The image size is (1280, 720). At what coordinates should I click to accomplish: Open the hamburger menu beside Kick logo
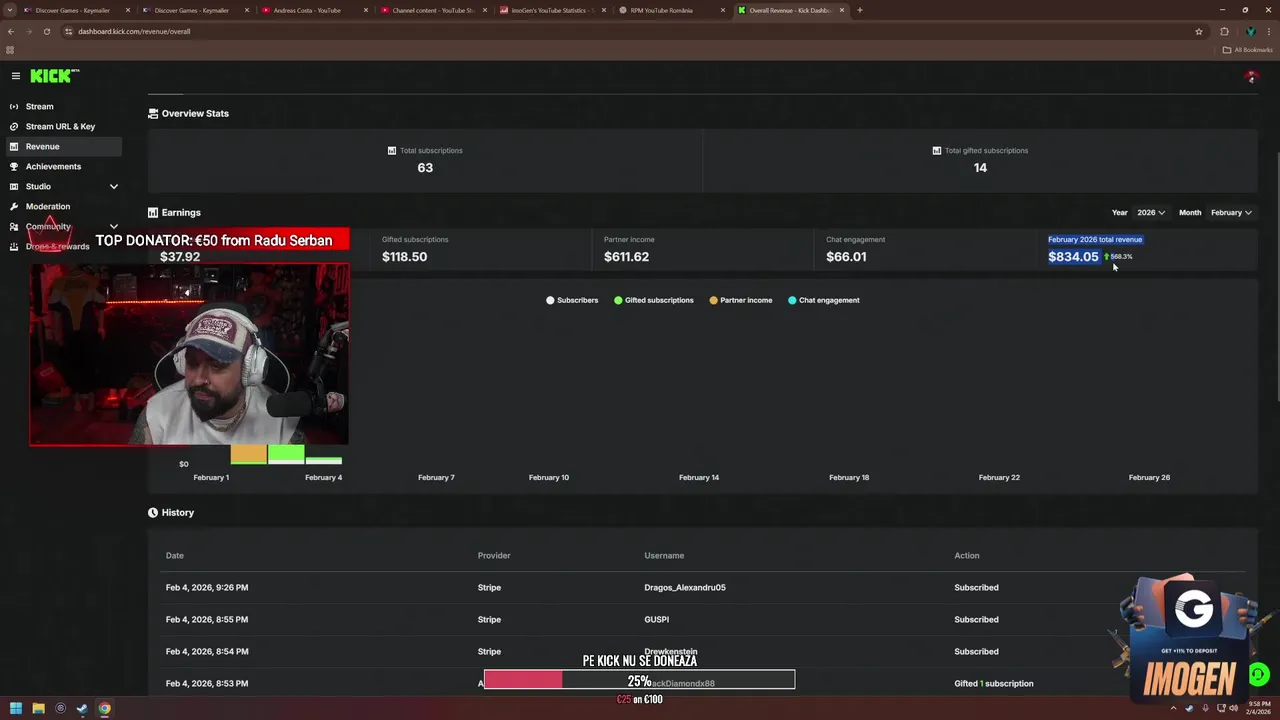tap(15, 76)
